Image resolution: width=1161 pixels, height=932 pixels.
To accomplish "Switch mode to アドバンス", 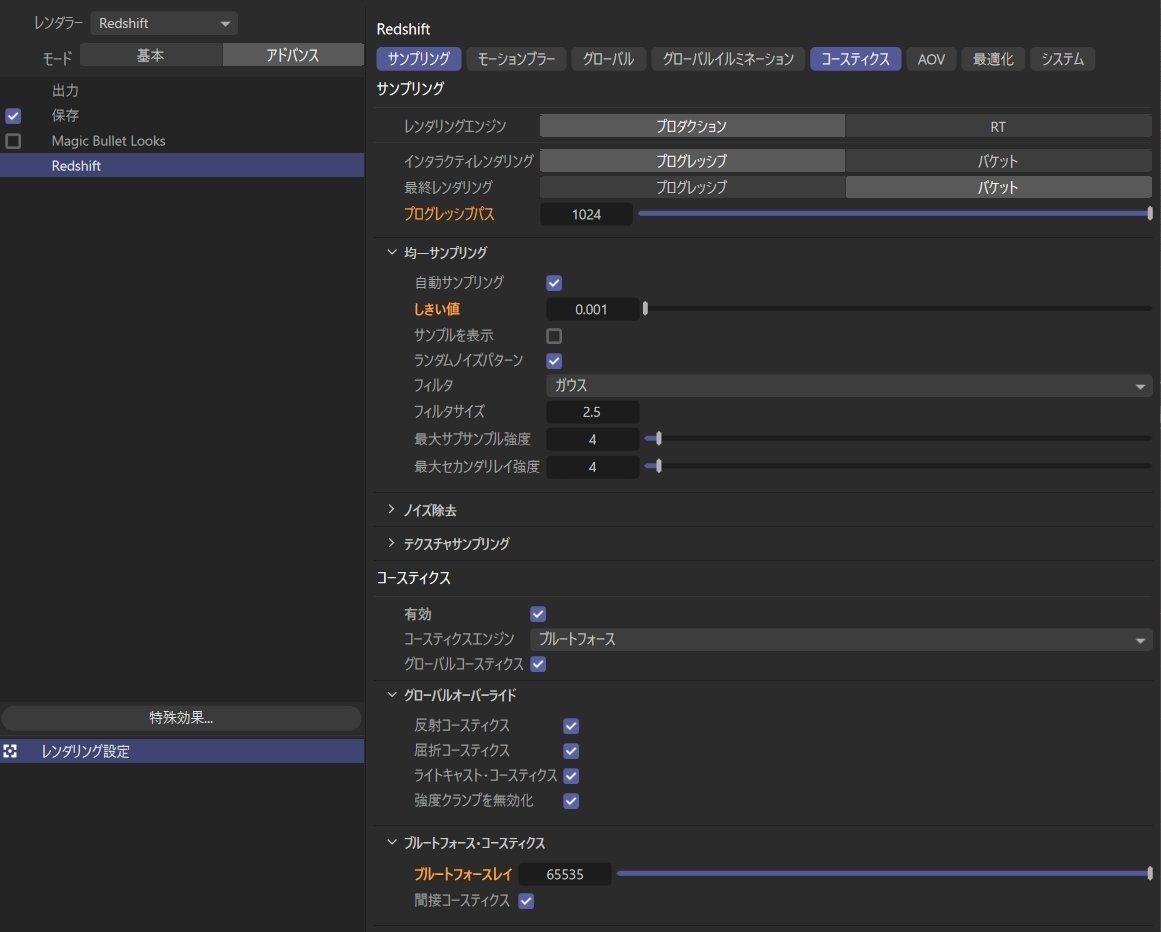I will tap(293, 55).
